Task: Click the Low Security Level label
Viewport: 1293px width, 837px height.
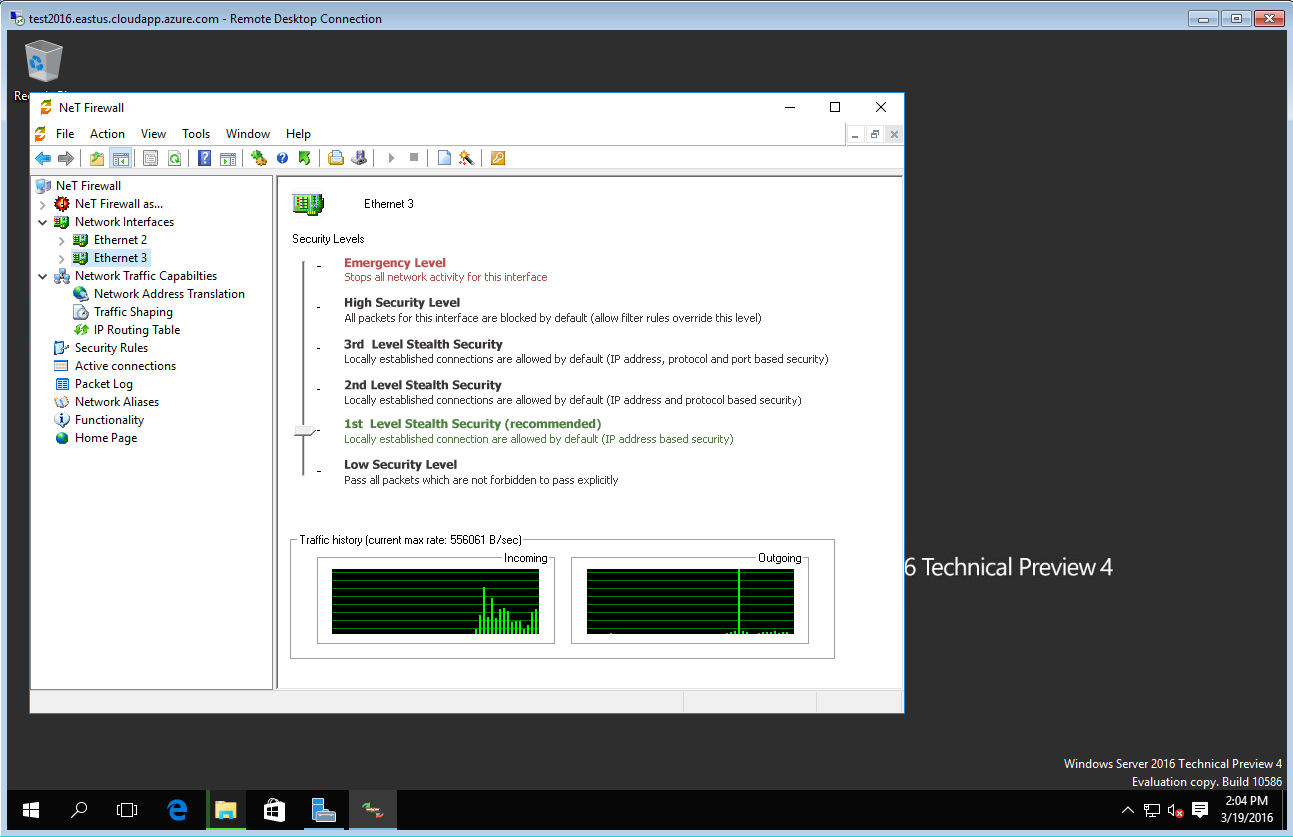Action: click(x=400, y=464)
